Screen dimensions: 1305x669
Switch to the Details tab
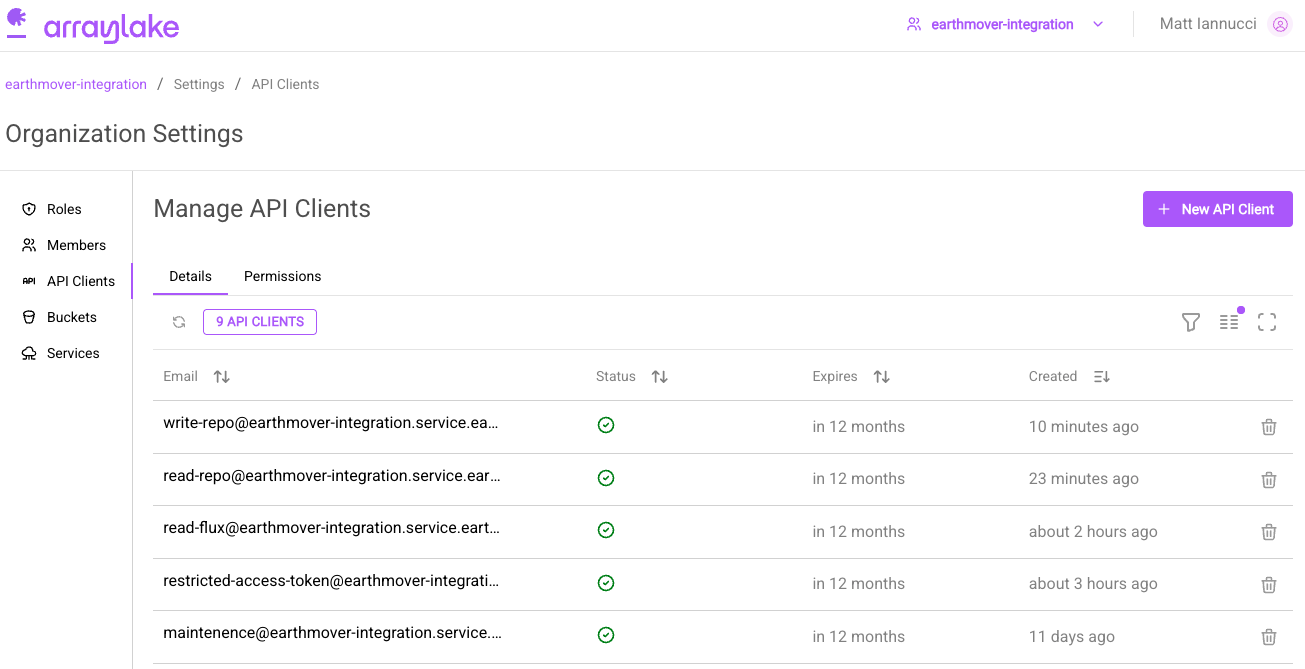click(x=190, y=276)
